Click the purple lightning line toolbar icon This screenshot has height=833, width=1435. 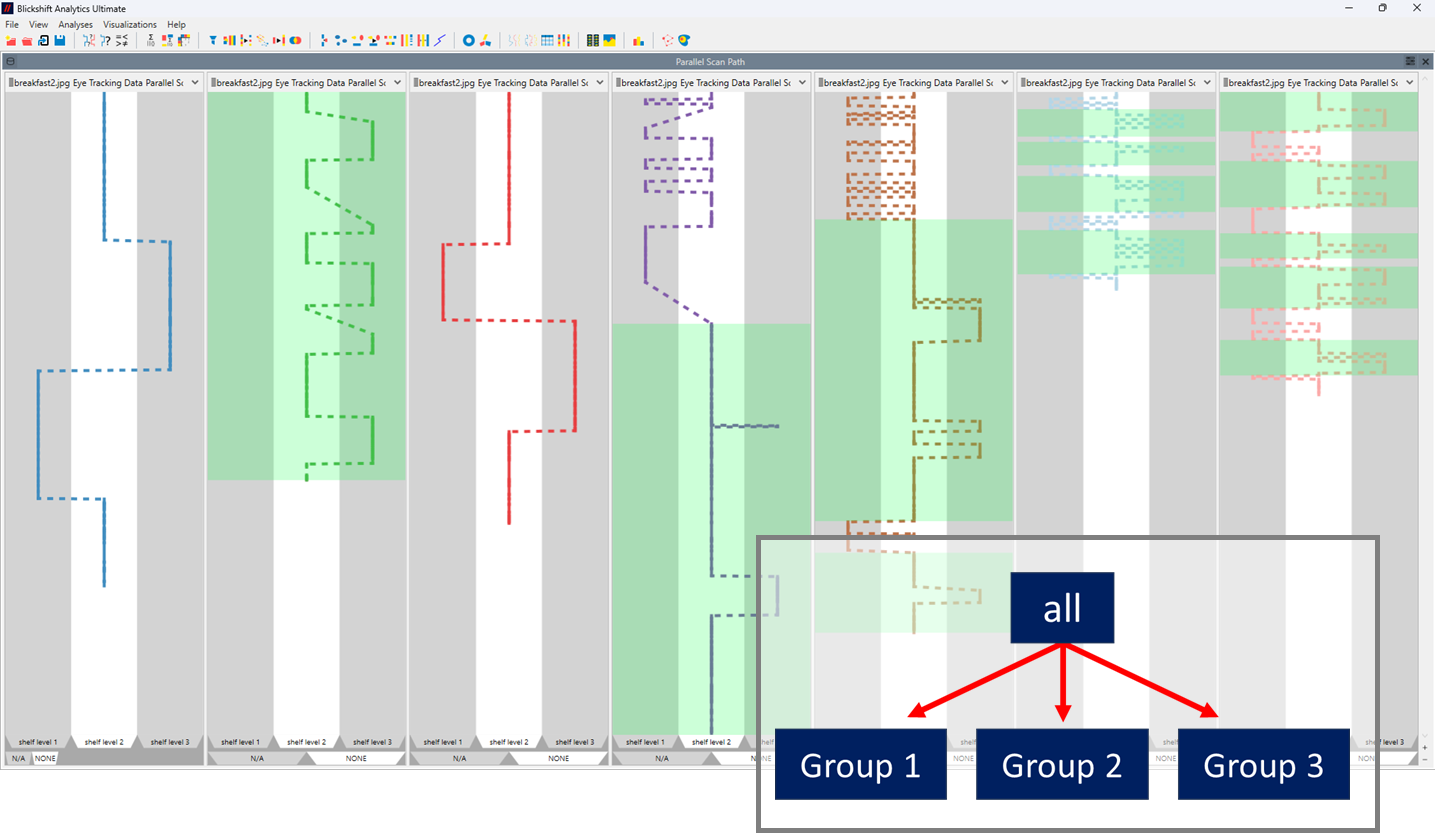coord(440,41)
